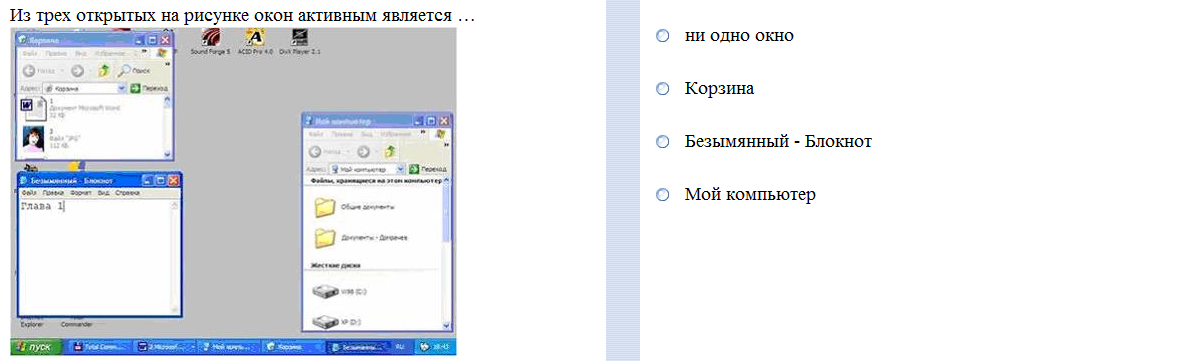Click the Корзина file list scrollbar

[167, 127]
